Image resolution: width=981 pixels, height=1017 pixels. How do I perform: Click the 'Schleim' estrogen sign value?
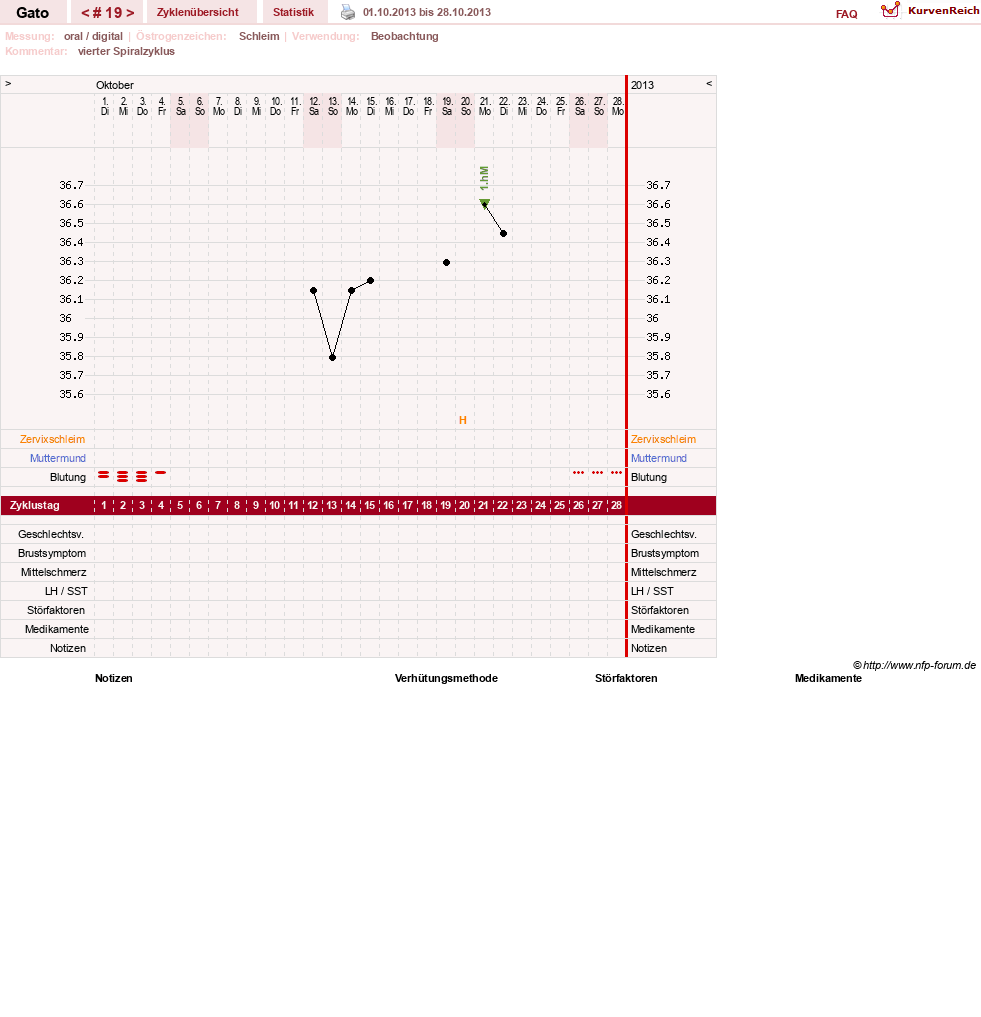click(259, 36)
